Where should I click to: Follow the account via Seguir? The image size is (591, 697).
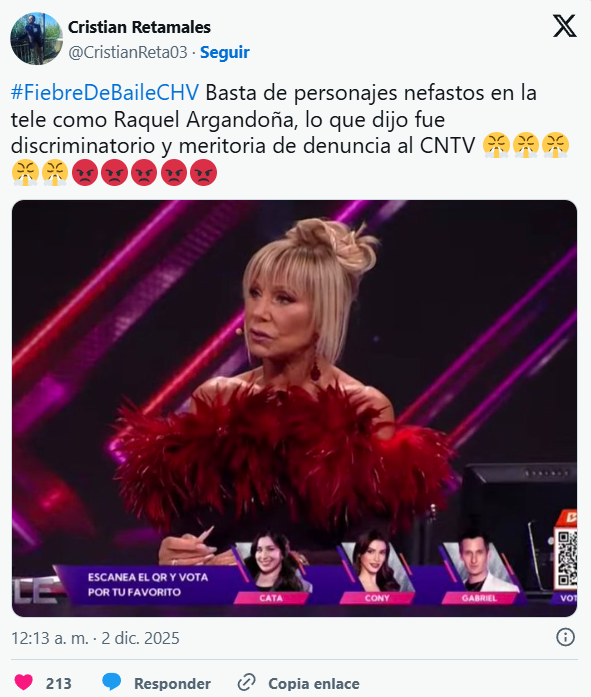coord(225,52)
